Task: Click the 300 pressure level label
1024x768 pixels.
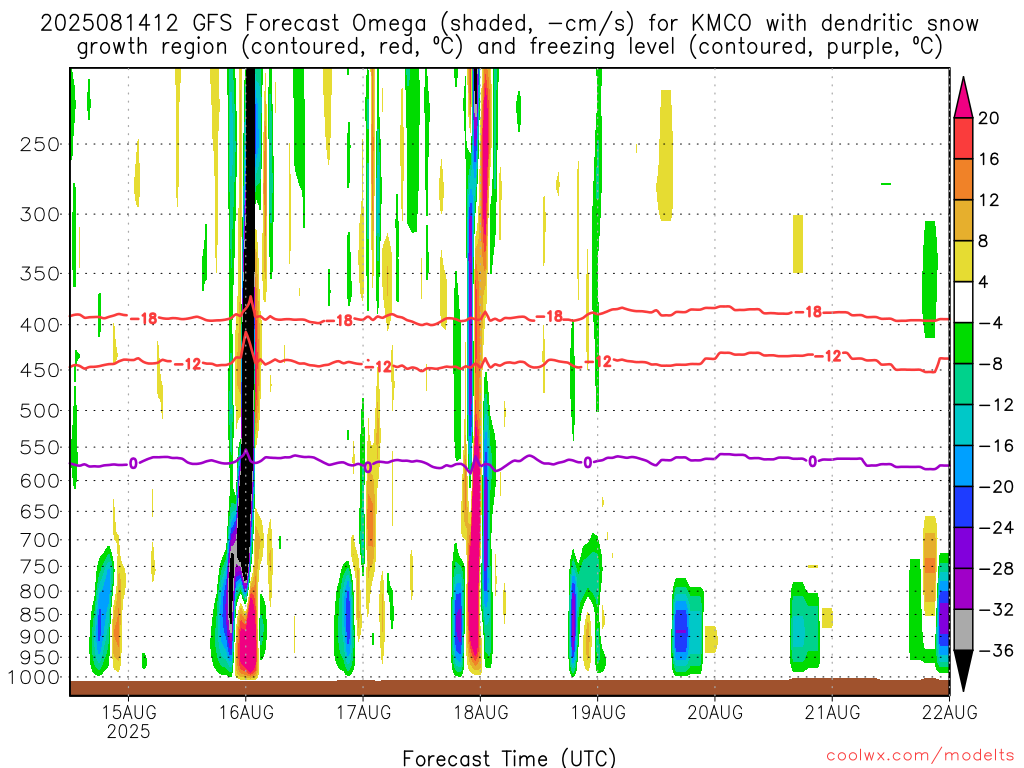Action: (x=40, y=214)
